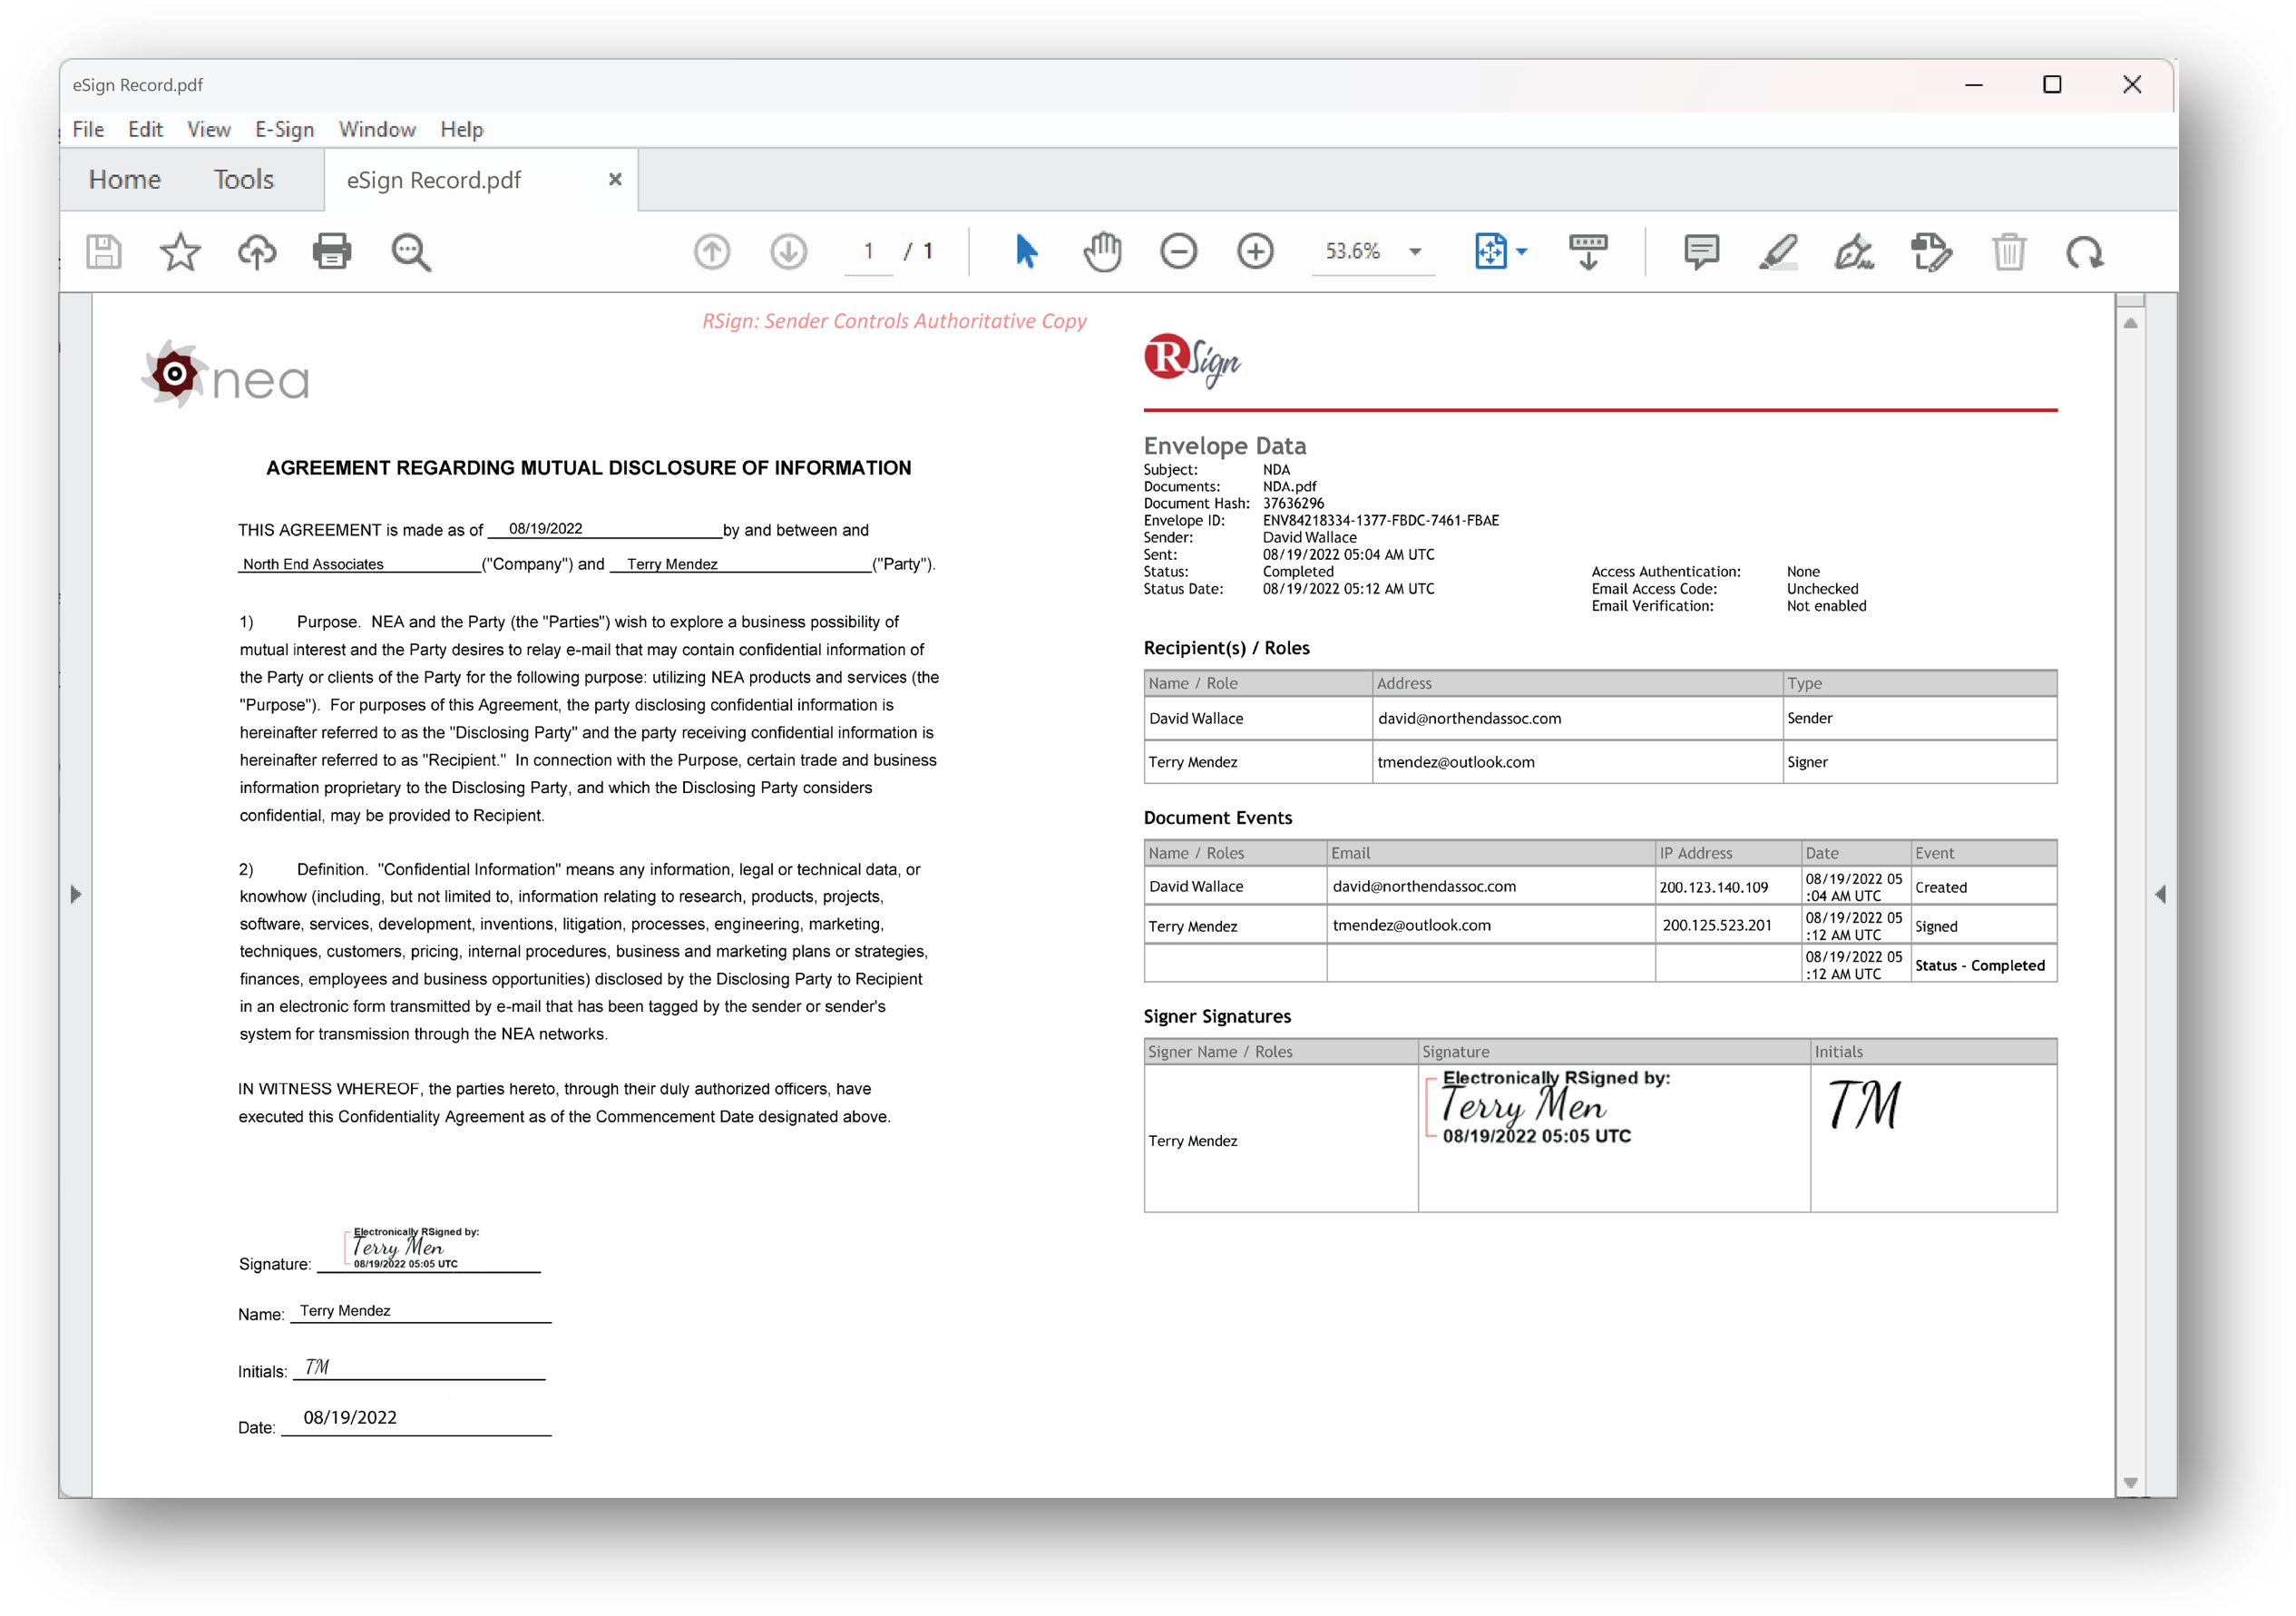This screenshot has height=1616, width=2296.
Task: Go to the Home tab
Action: click(x=124, y=179)
